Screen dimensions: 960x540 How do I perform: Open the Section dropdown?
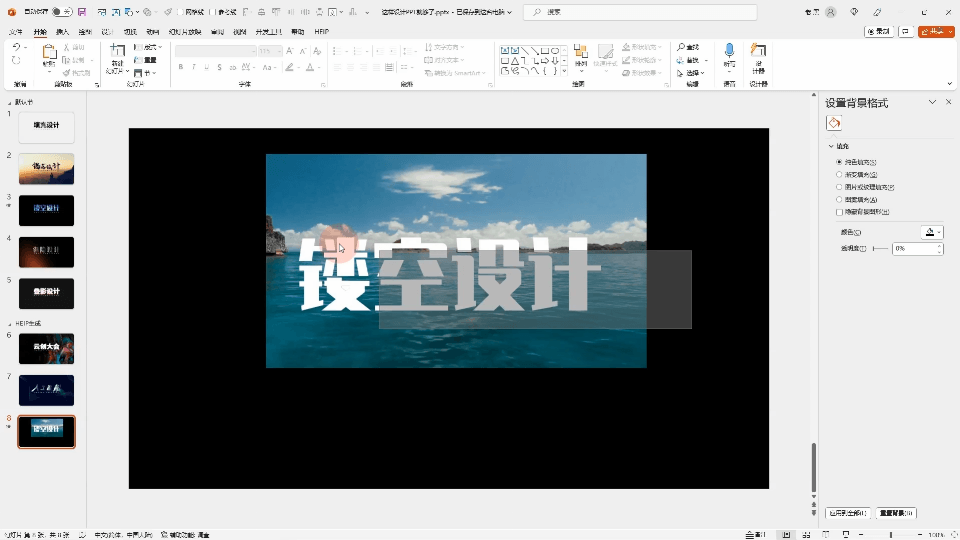(145, 73)
